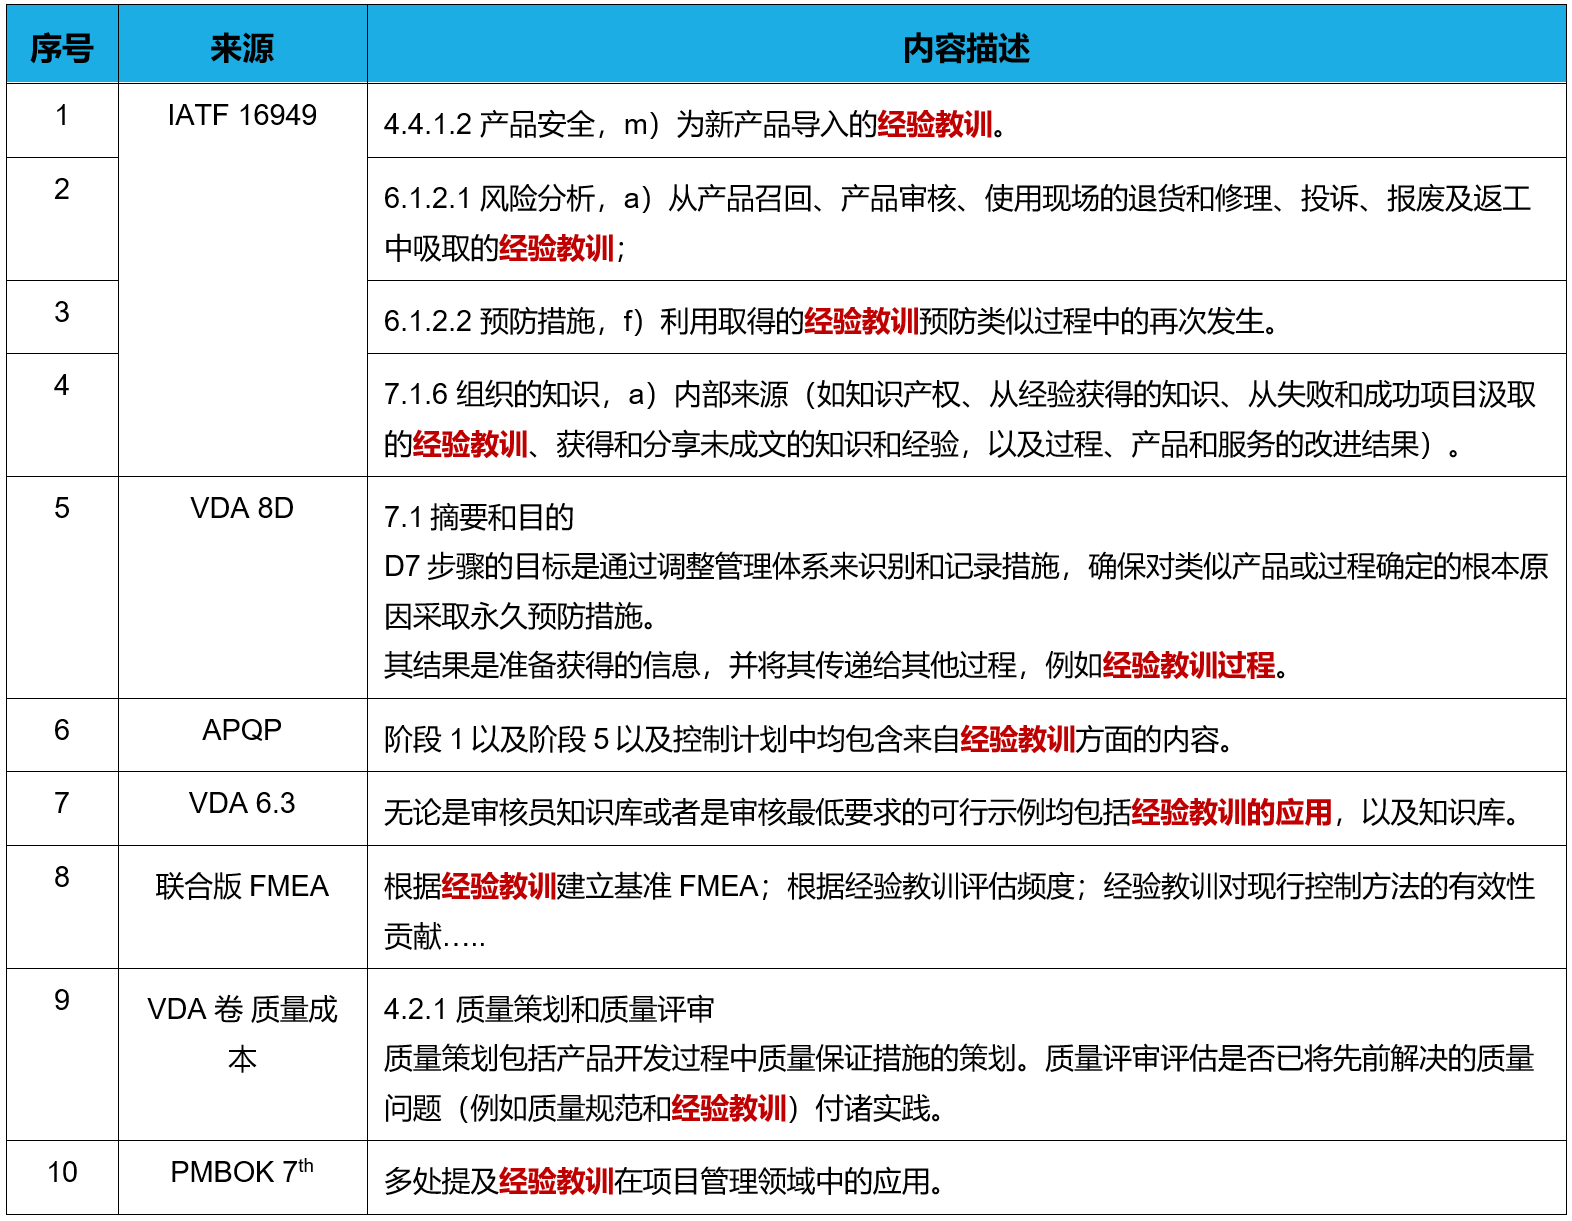Click the row number 1 cell
1572x1221 pixels.
pyautogui.click(x=62, y=116)
